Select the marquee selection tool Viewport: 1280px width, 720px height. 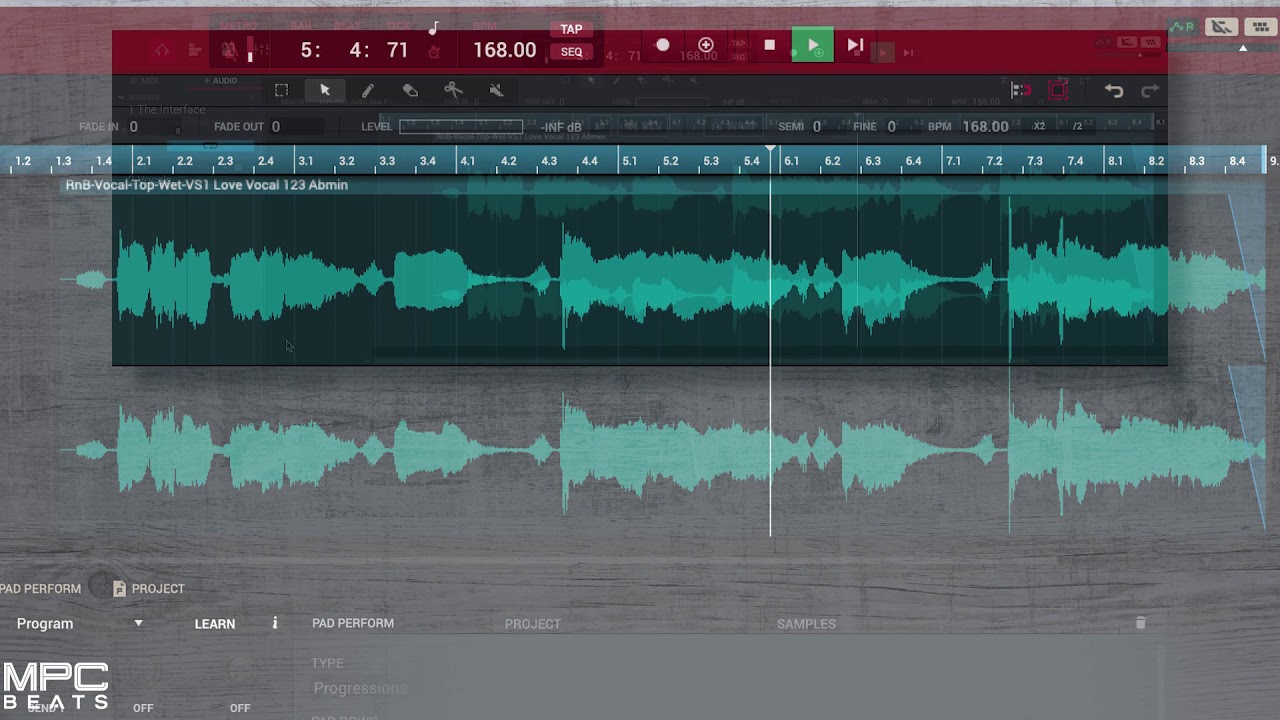click(x=281, y=90)
